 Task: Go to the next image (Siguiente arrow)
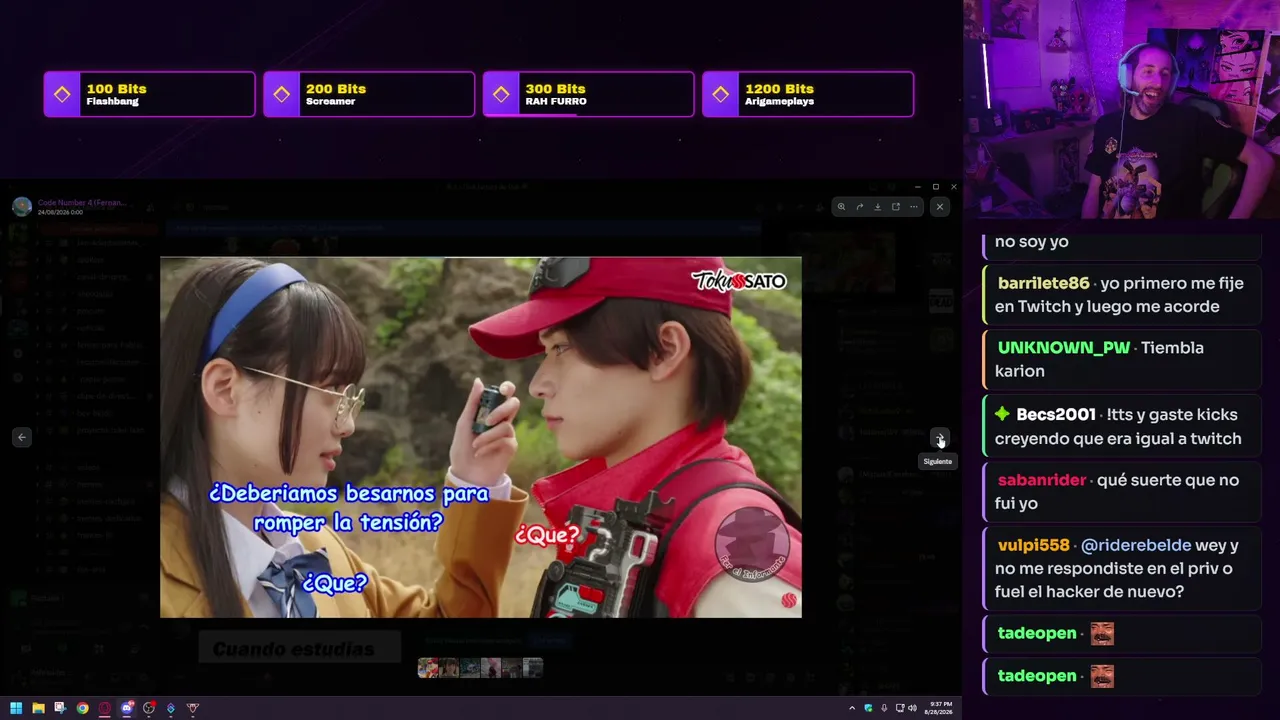[939, 438]
